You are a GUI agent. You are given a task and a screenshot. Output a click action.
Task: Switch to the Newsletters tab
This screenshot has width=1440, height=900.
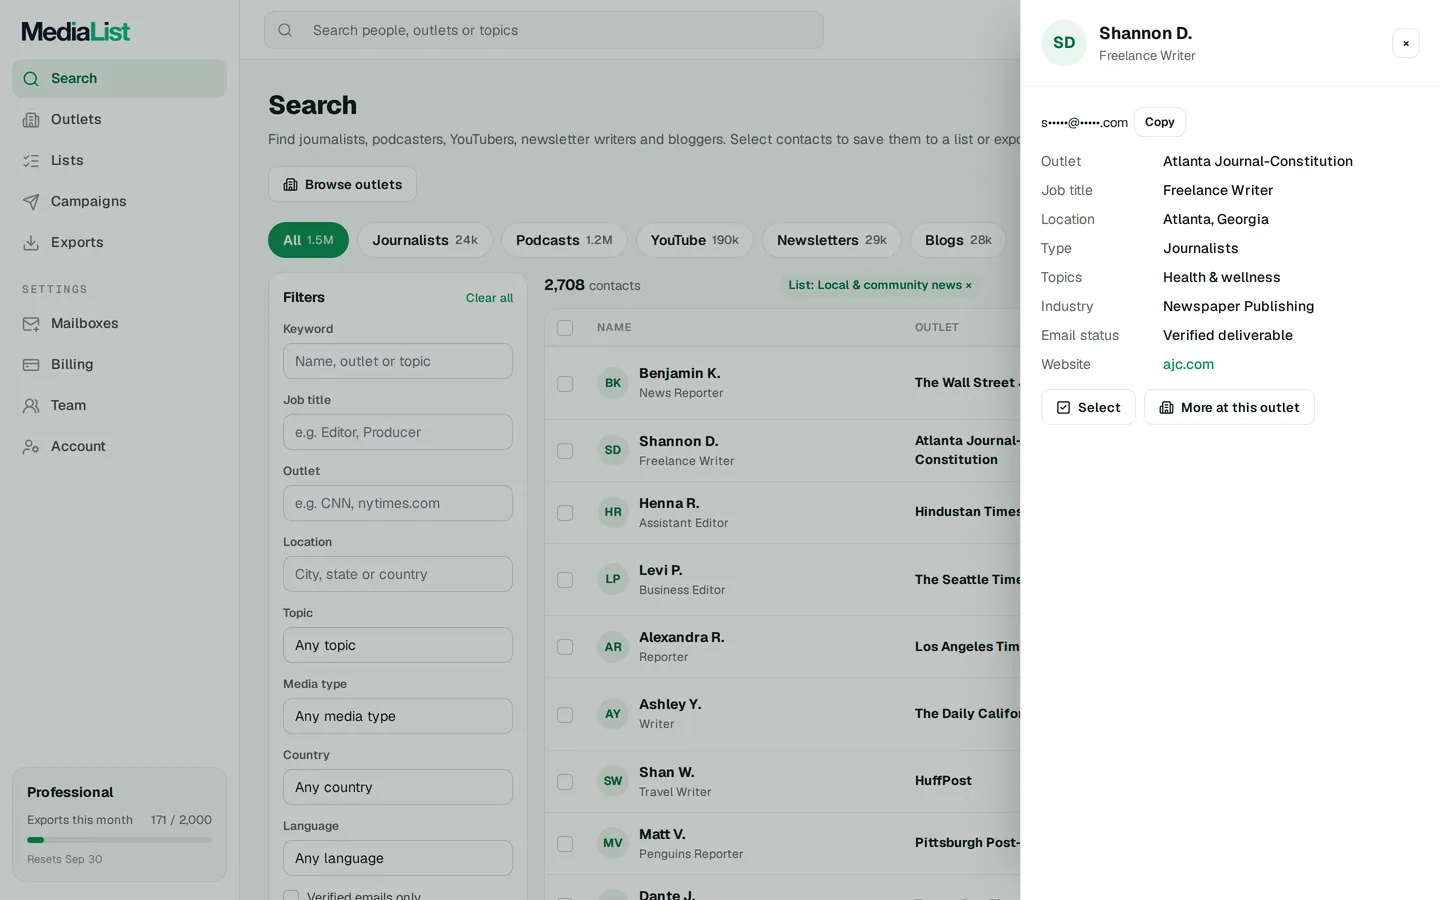click(832, 240)
